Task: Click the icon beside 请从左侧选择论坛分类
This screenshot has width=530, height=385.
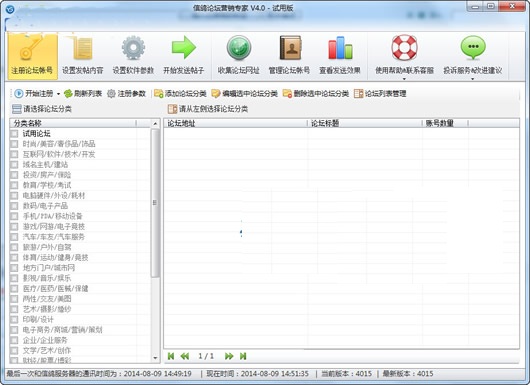Action: pos(172,109)
